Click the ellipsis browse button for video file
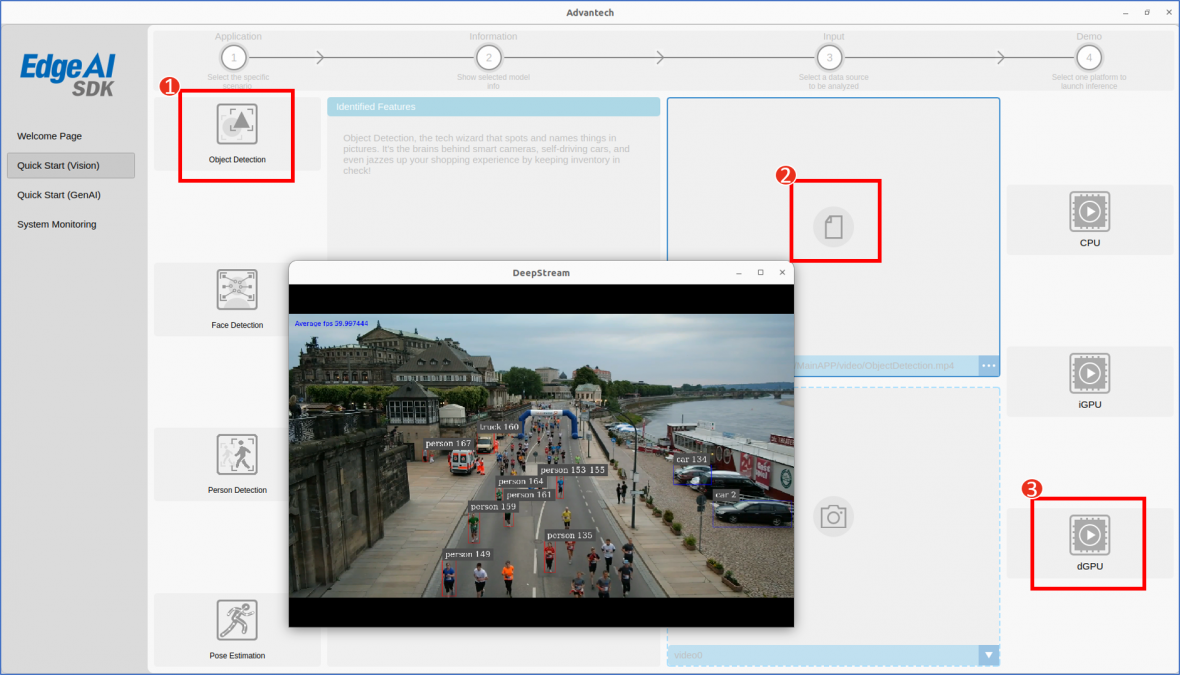 tap(989, 366)
